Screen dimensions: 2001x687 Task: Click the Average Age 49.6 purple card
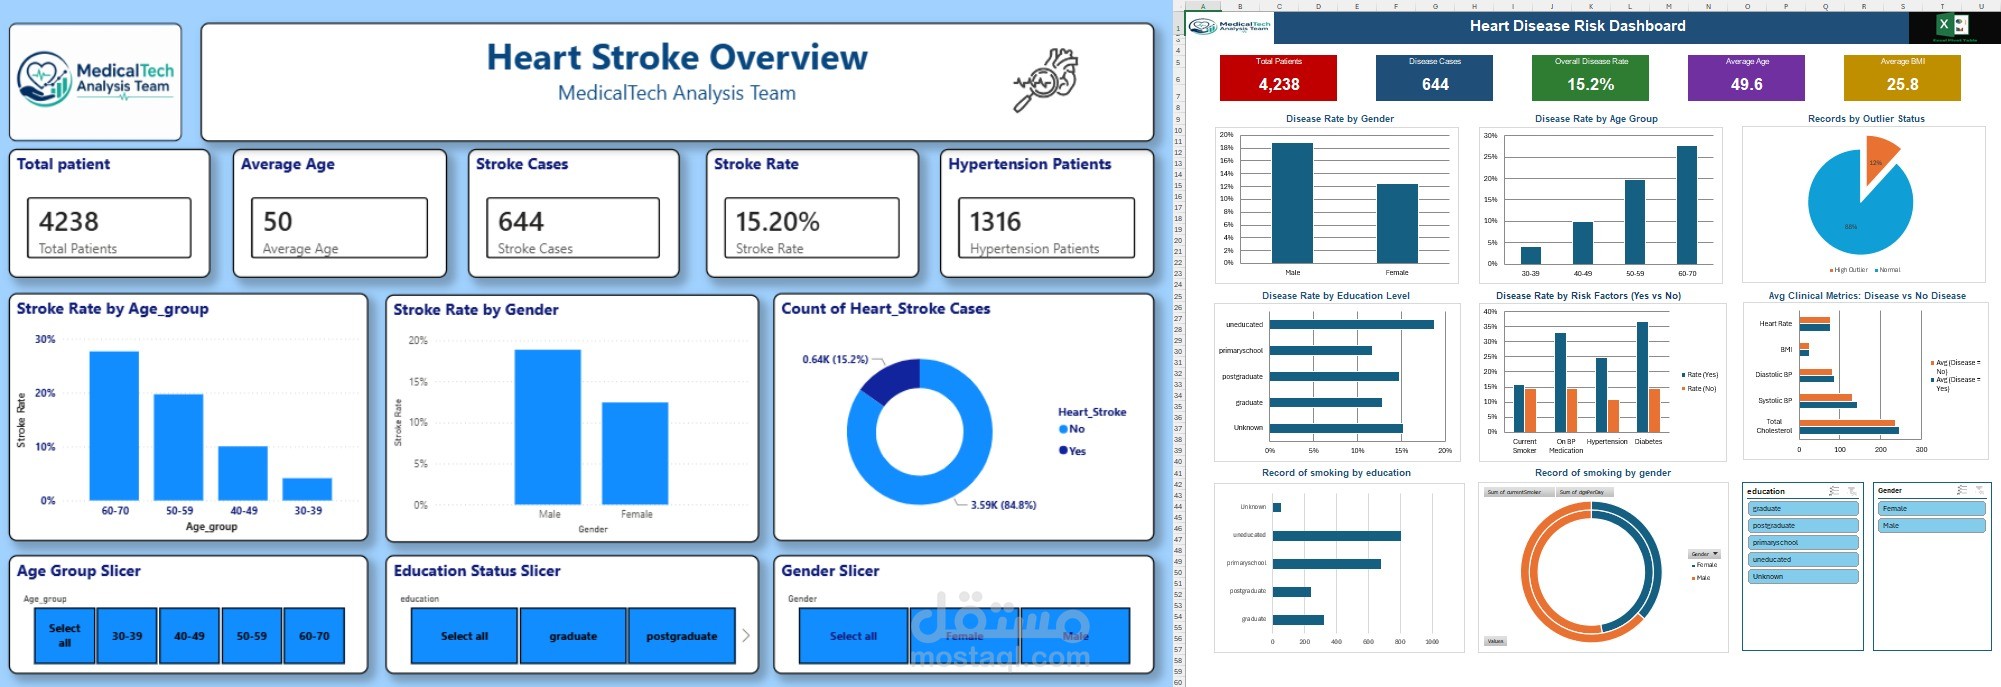click(x=1747, y=77)
